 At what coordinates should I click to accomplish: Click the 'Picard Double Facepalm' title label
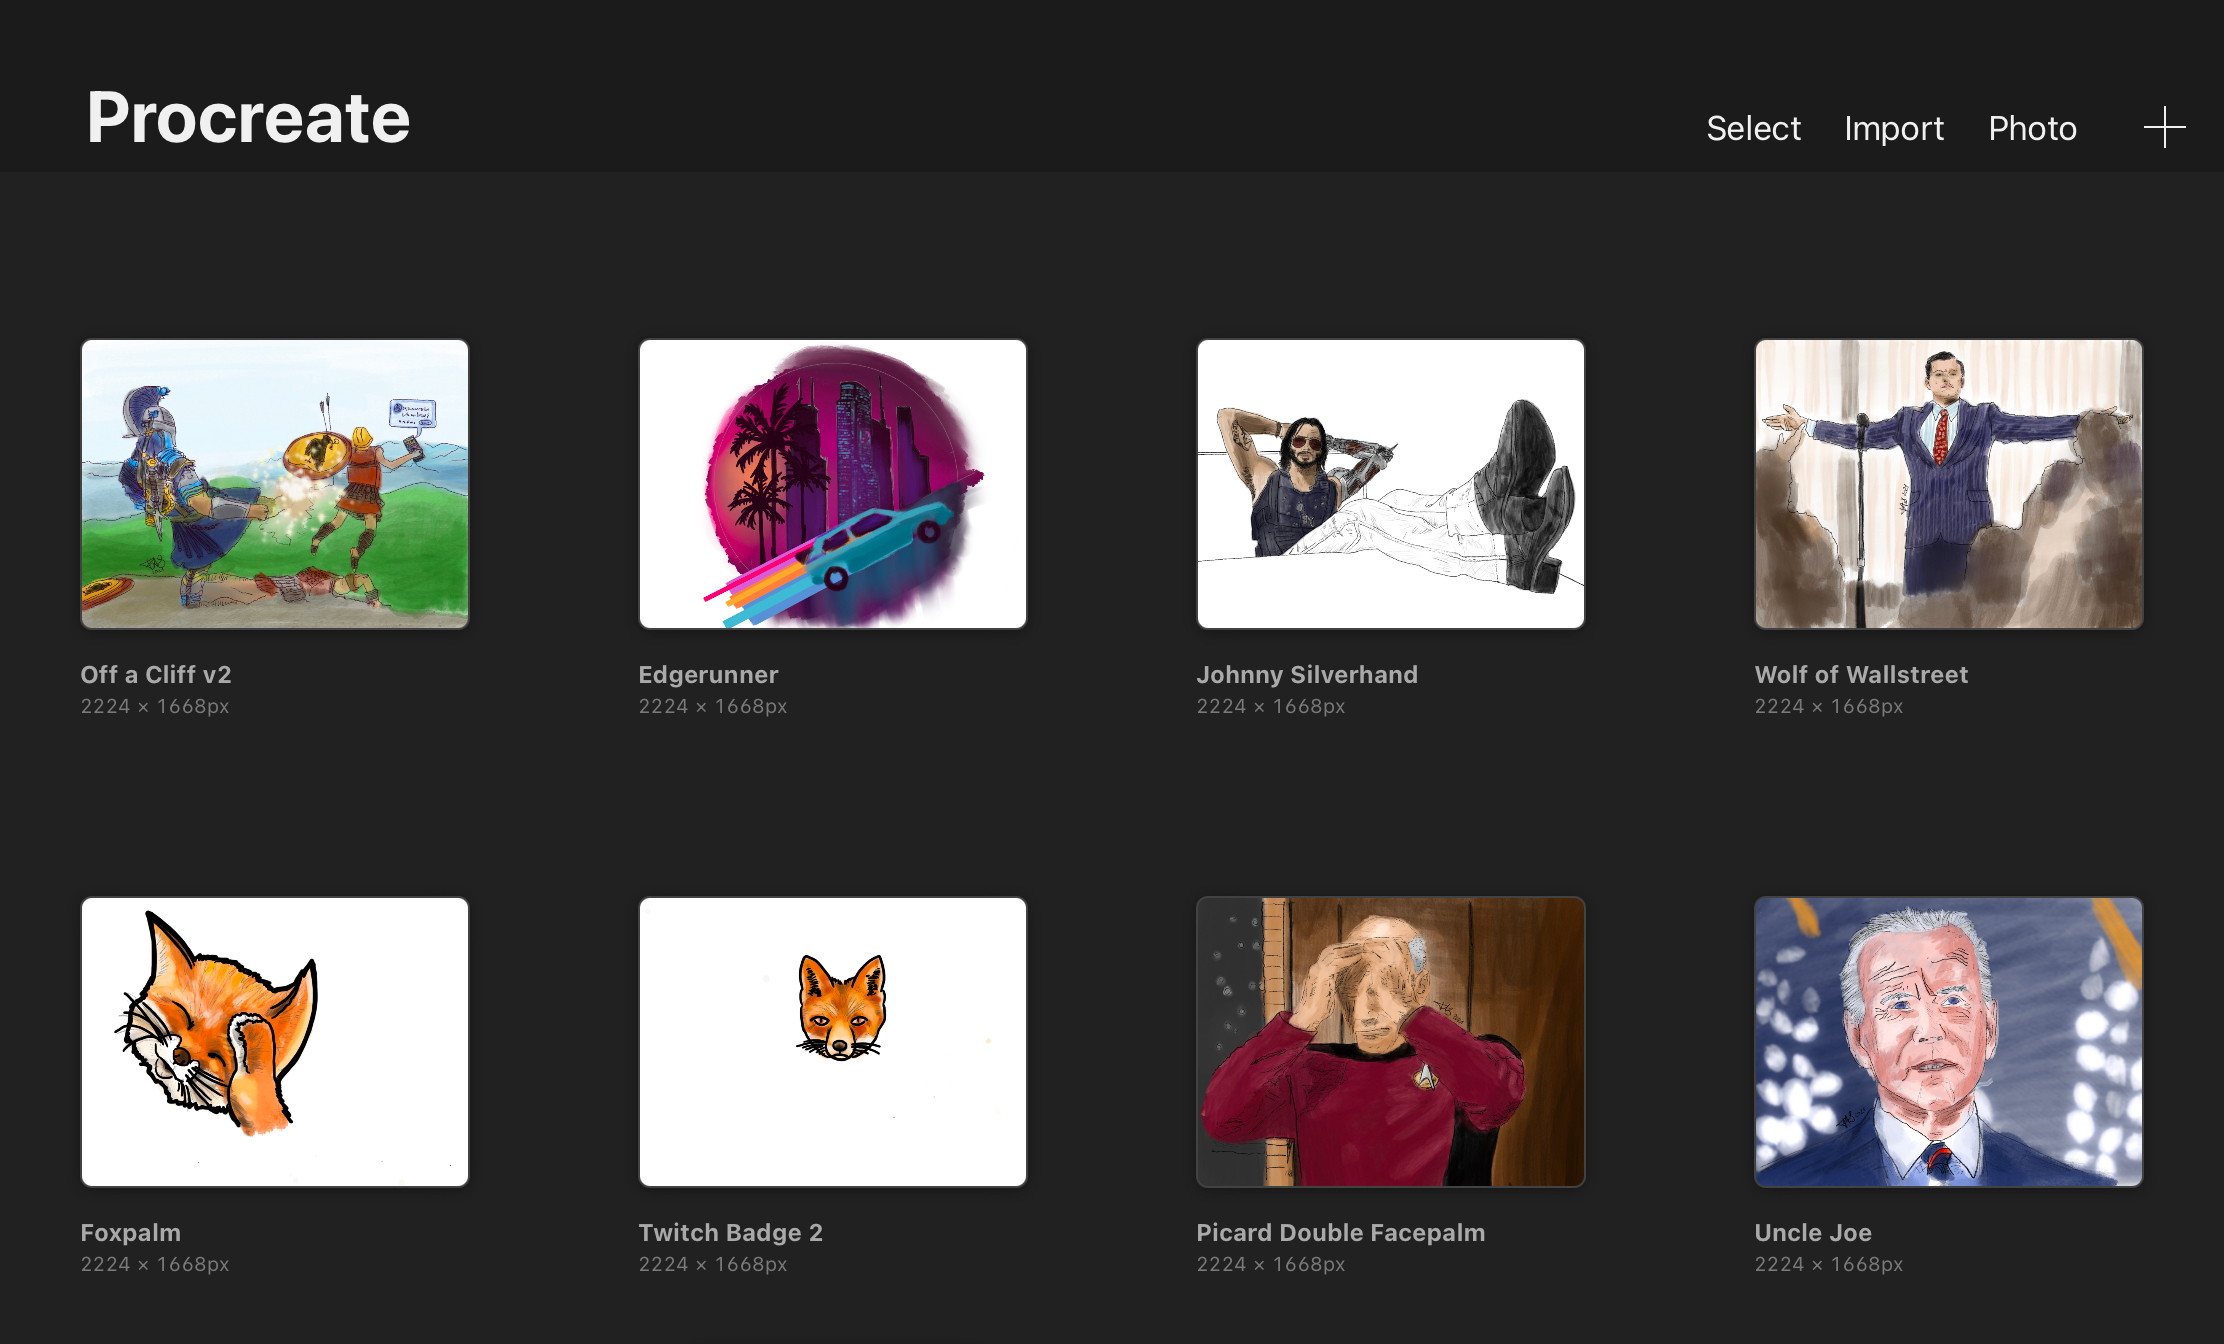tap(1341, 1233)
